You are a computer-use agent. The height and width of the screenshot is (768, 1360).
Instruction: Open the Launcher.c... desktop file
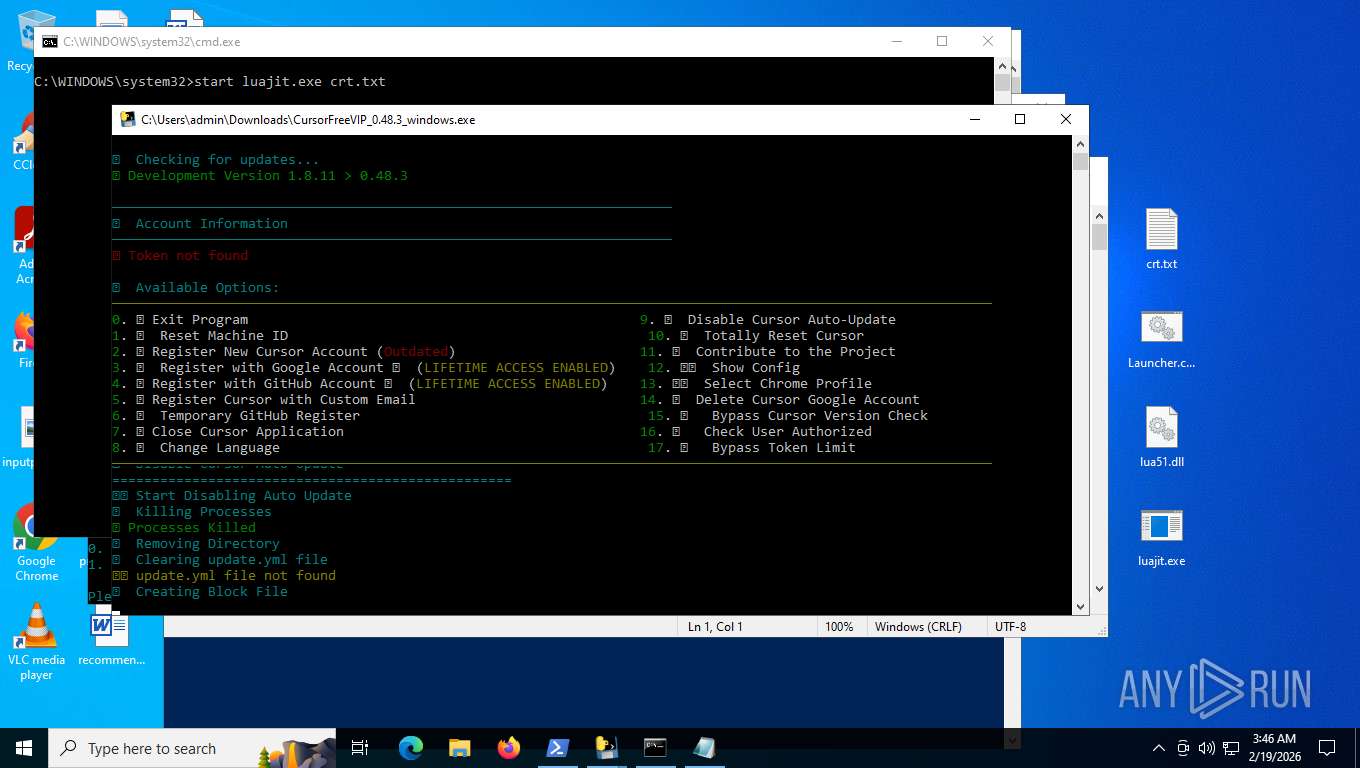coord(1161,339)
